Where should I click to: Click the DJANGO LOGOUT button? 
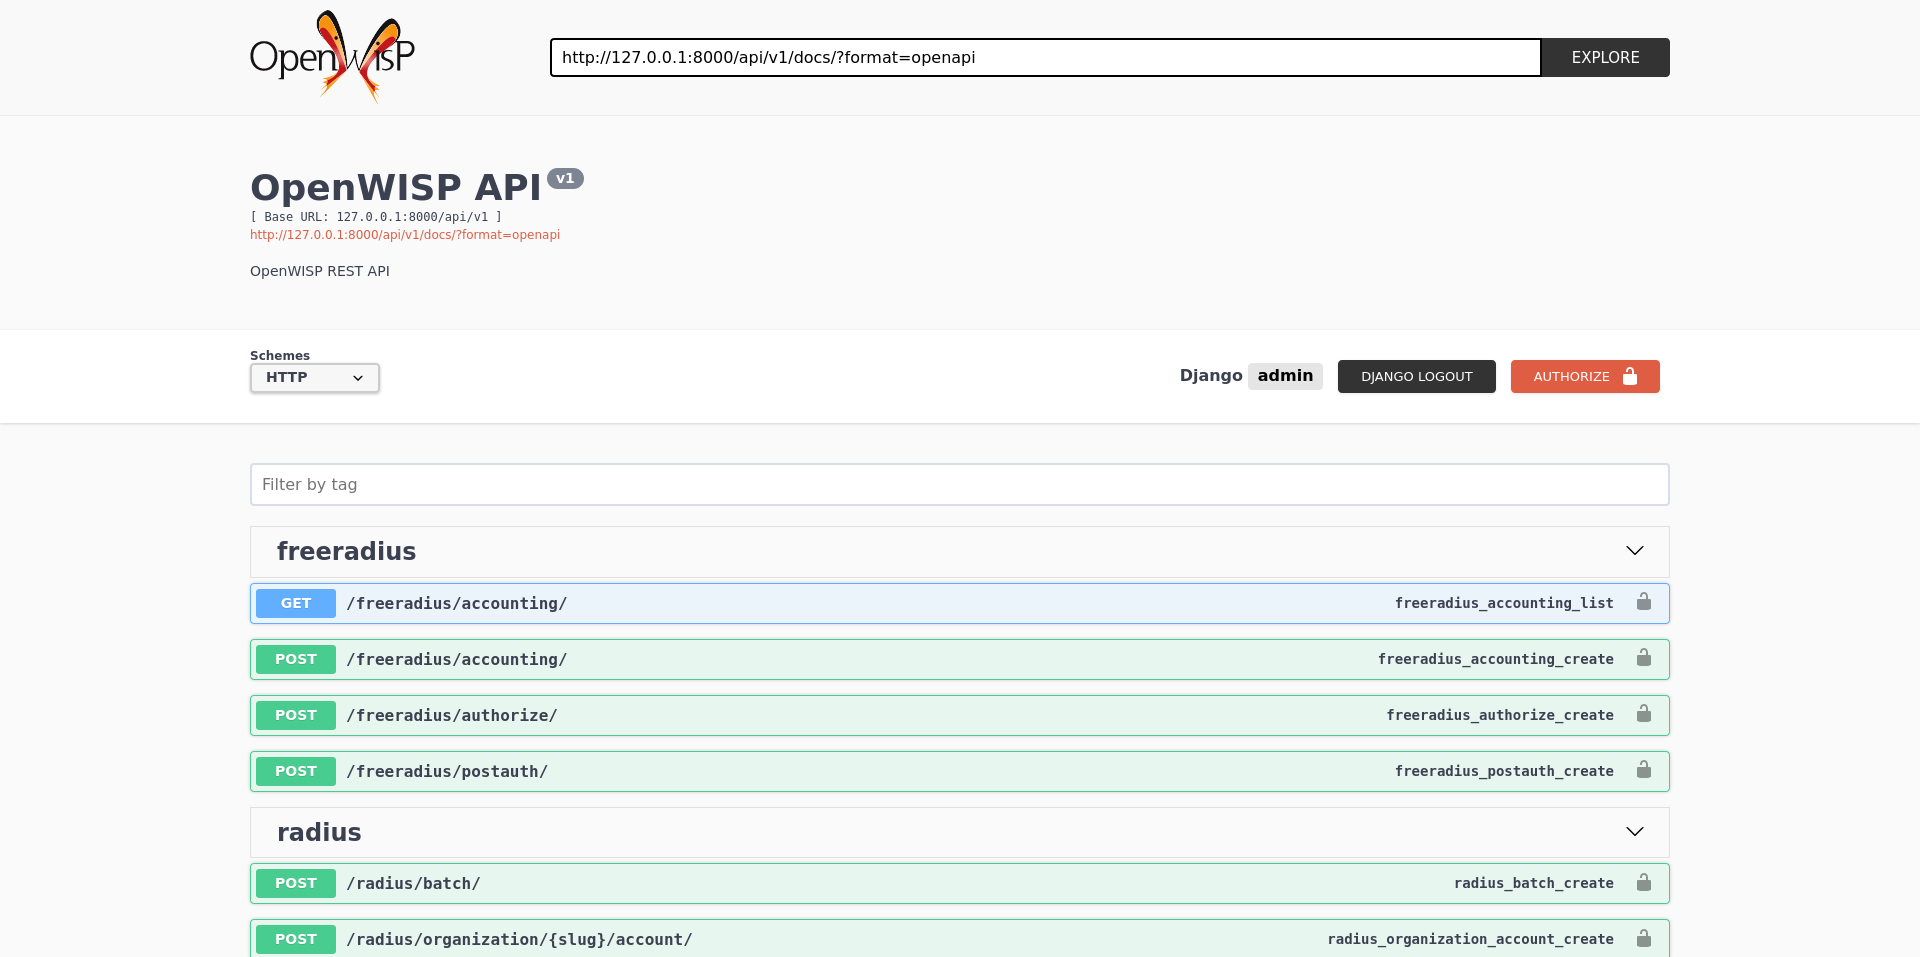(1416, 376)
